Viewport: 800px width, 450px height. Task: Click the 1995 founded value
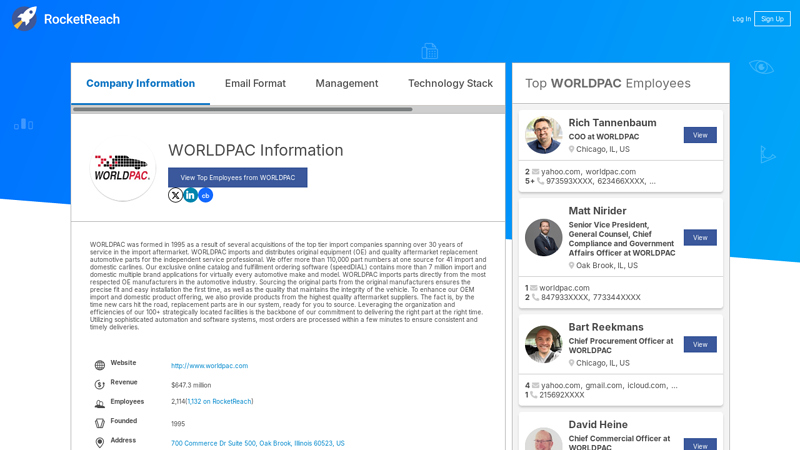pyautogui.click(x=178, y=424)
